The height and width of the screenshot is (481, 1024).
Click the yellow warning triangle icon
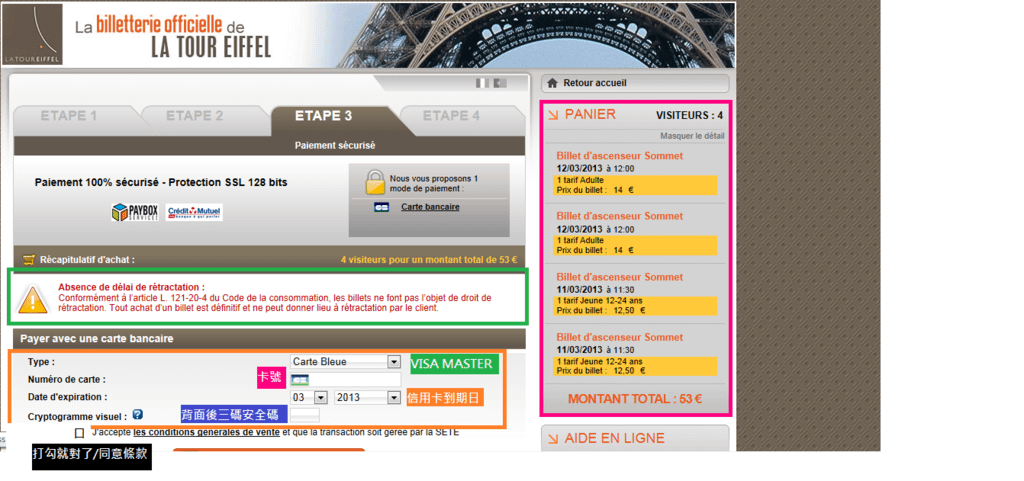click(32, 300)
